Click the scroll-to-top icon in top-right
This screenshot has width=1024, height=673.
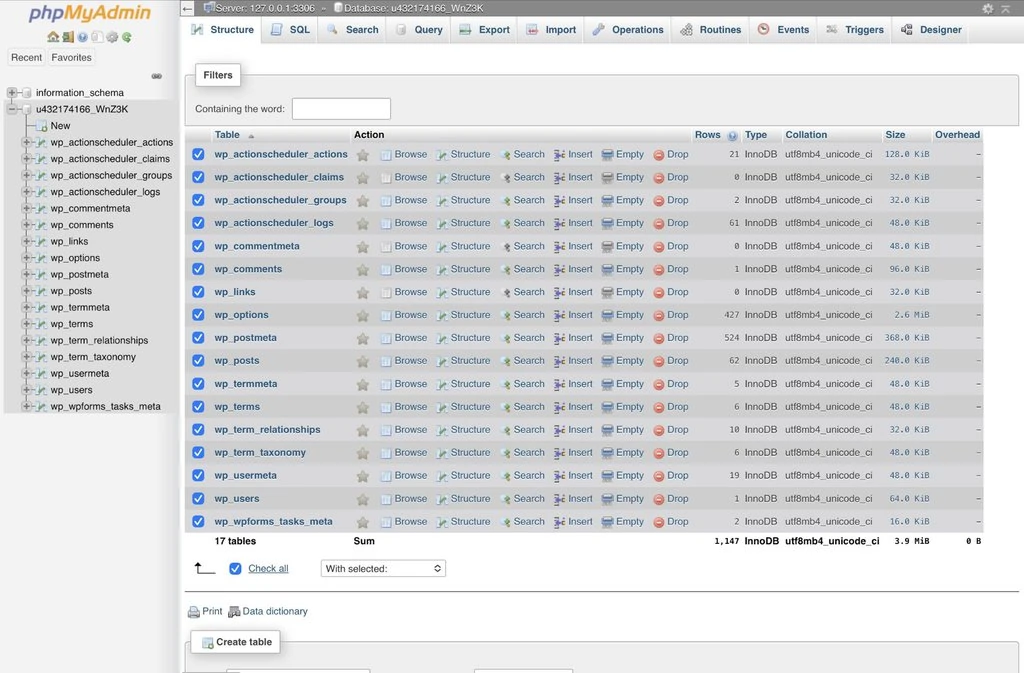[x=1006, y=8]
